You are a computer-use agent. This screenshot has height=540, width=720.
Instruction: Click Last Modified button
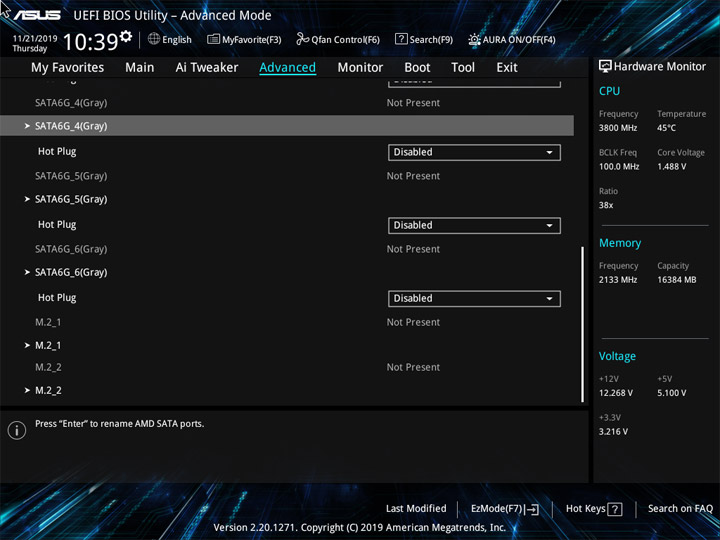tap(416, 508)
